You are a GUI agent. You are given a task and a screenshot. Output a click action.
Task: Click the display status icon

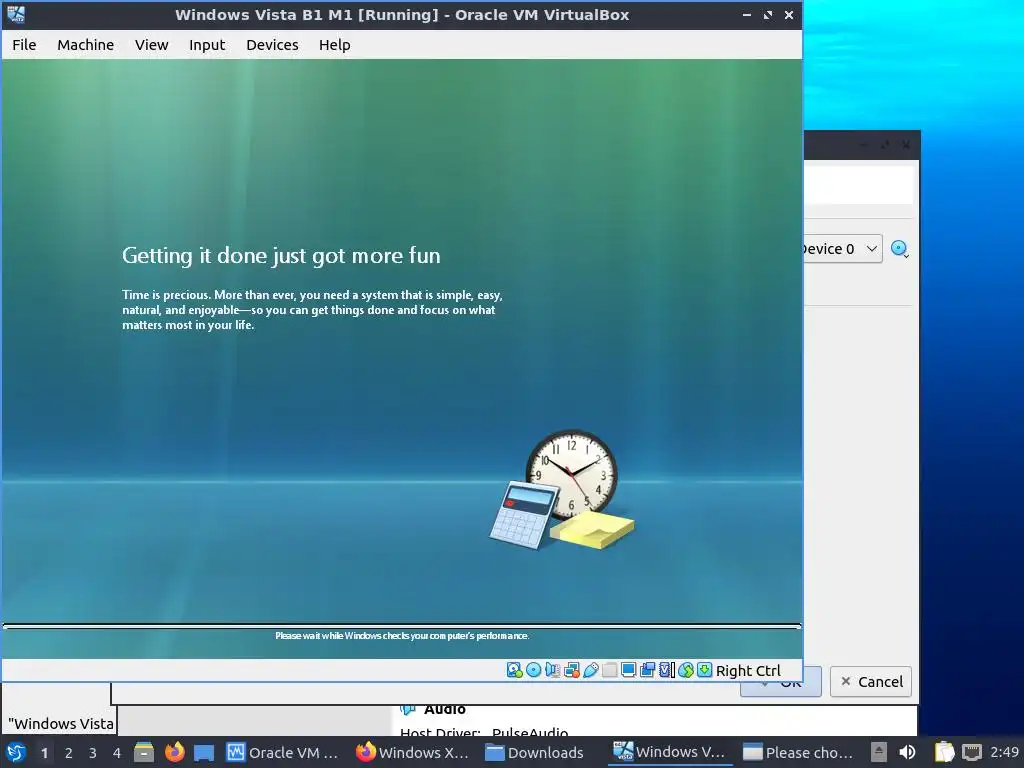click(628, 670)
